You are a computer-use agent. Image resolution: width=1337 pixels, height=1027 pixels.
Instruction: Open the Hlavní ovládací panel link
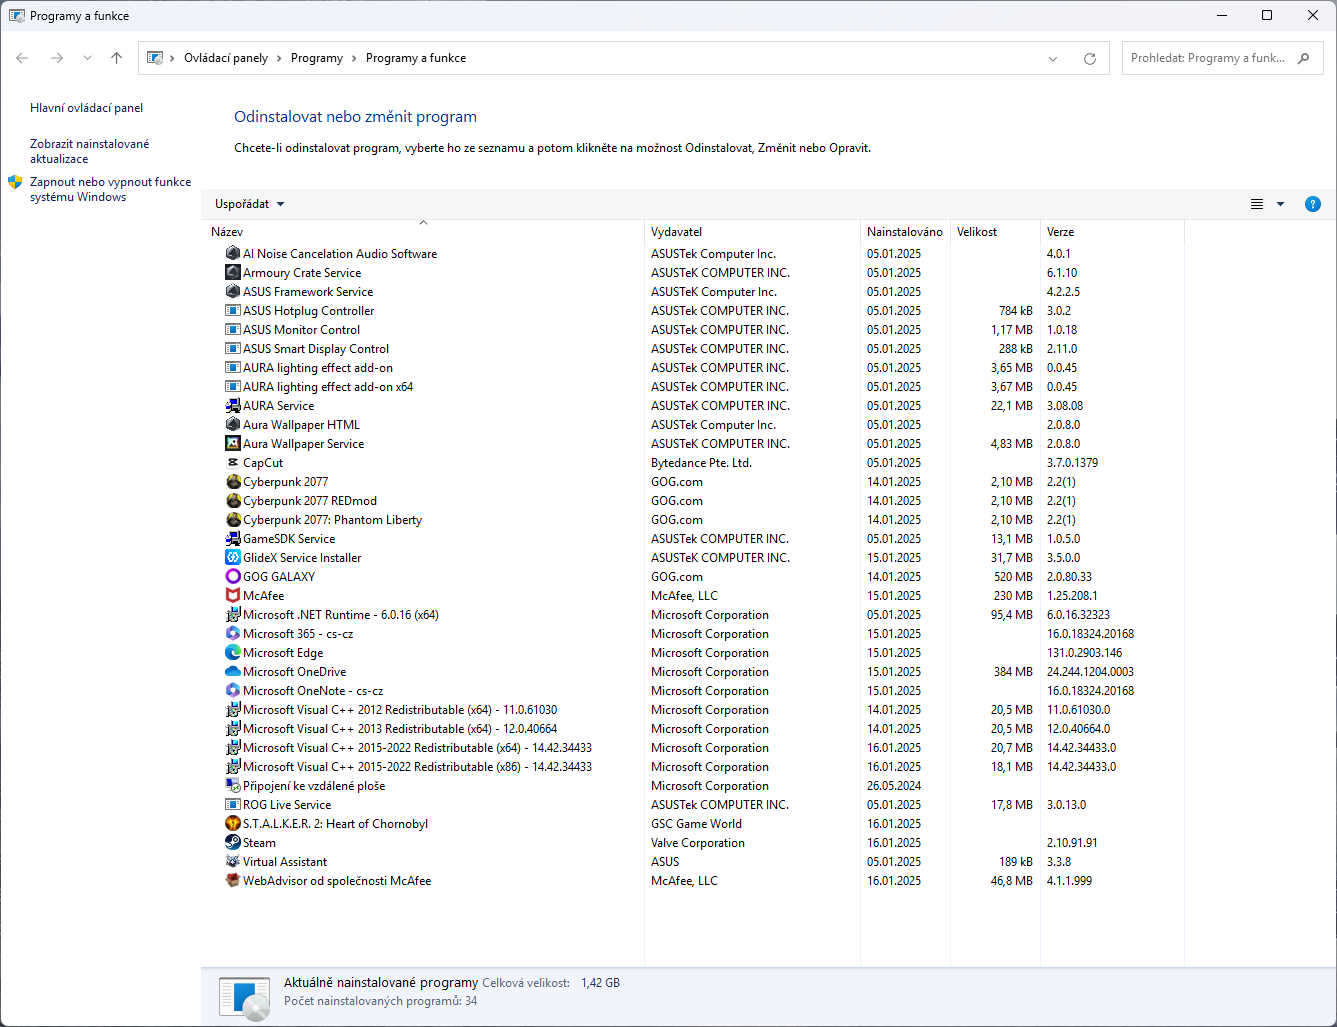[87, 108]
